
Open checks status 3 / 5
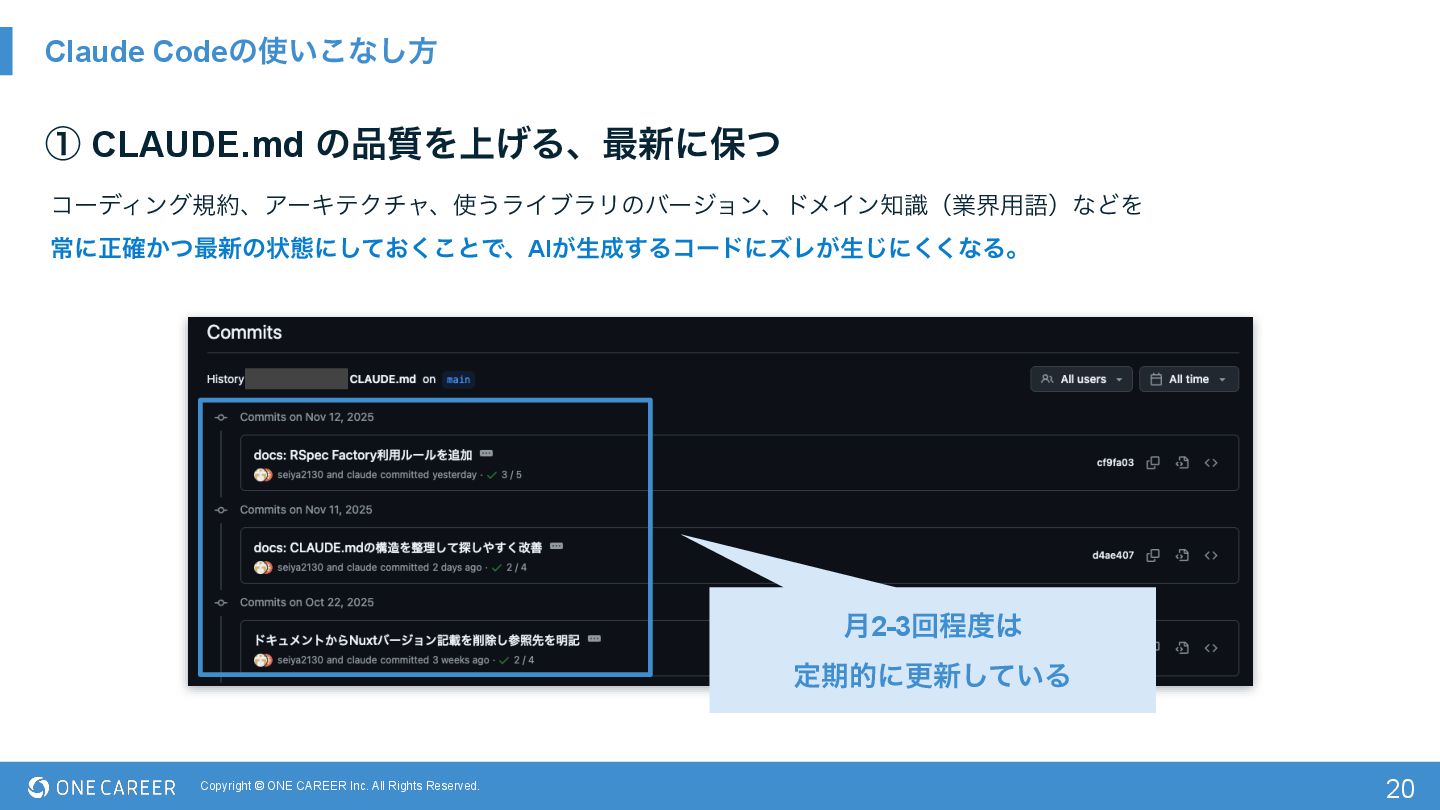506,475
